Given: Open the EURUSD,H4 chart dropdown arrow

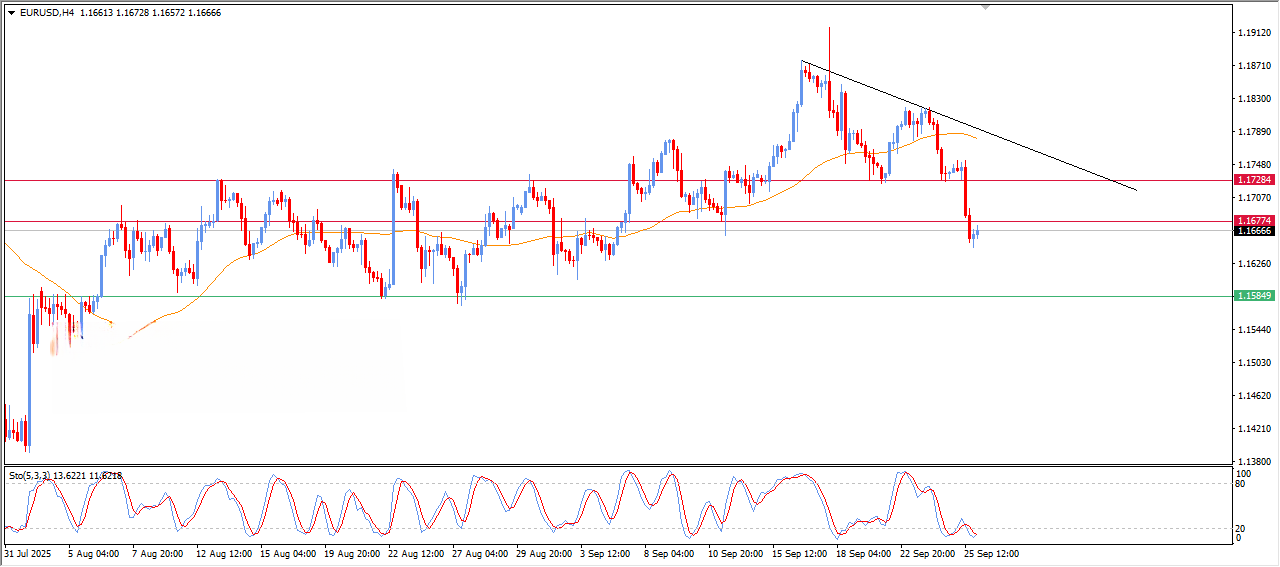Looking at the screenshot, I should (x=11, y=13).
